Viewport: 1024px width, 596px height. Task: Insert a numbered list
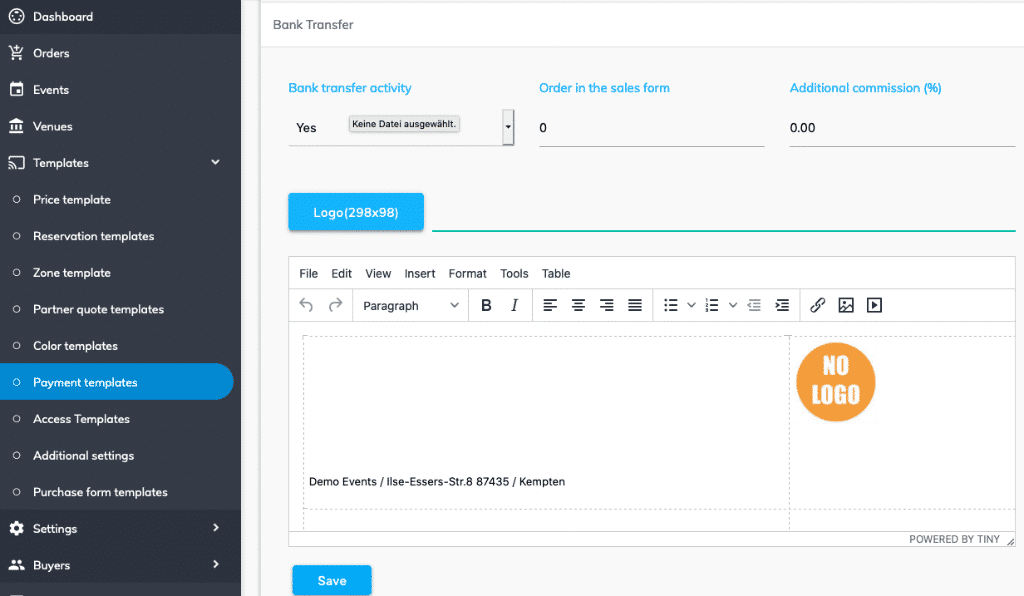coord(712,305)
